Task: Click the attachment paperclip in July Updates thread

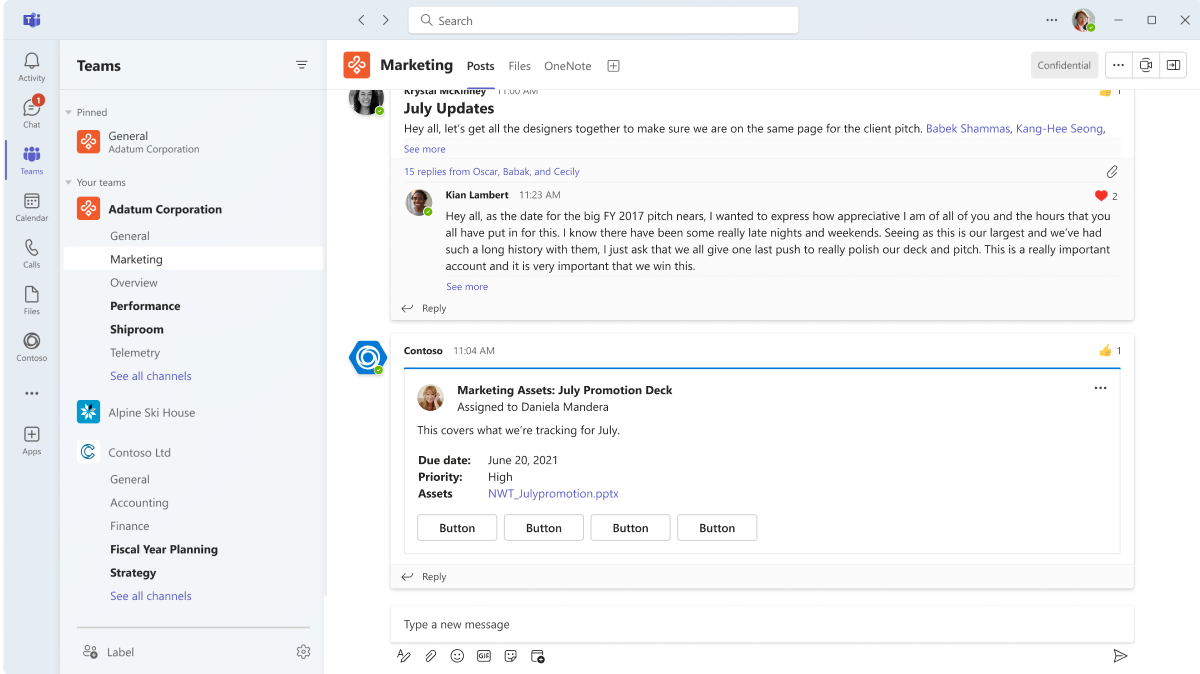Action: [x=1112, y=172]
